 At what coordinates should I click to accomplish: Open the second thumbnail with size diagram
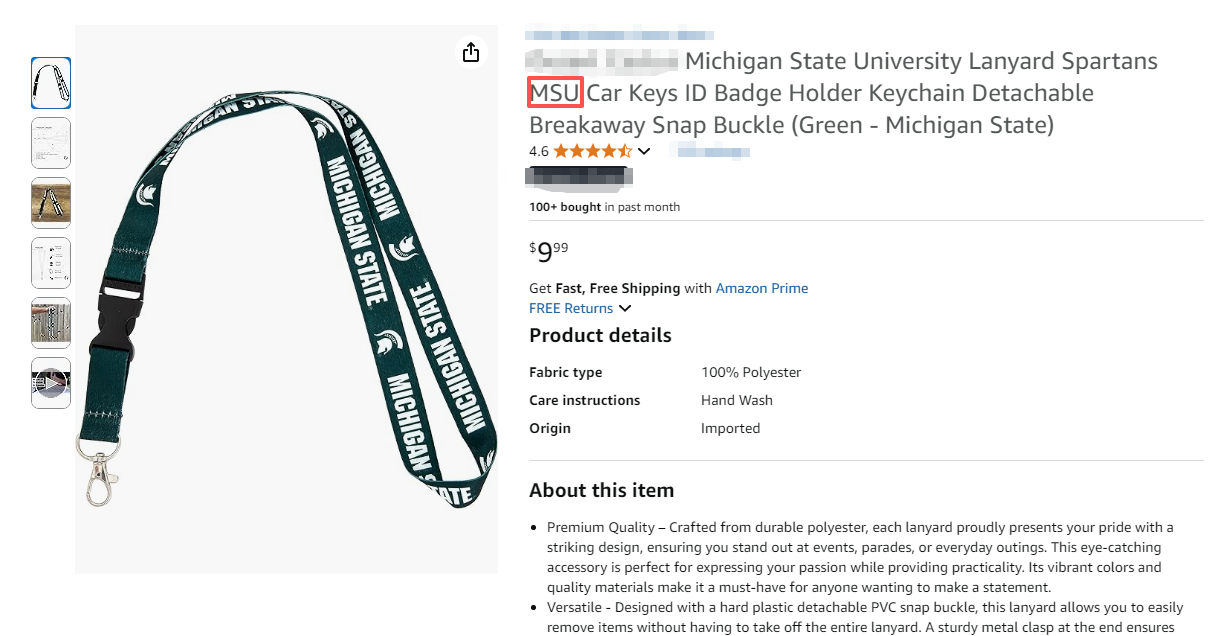(x=51, y=143)
